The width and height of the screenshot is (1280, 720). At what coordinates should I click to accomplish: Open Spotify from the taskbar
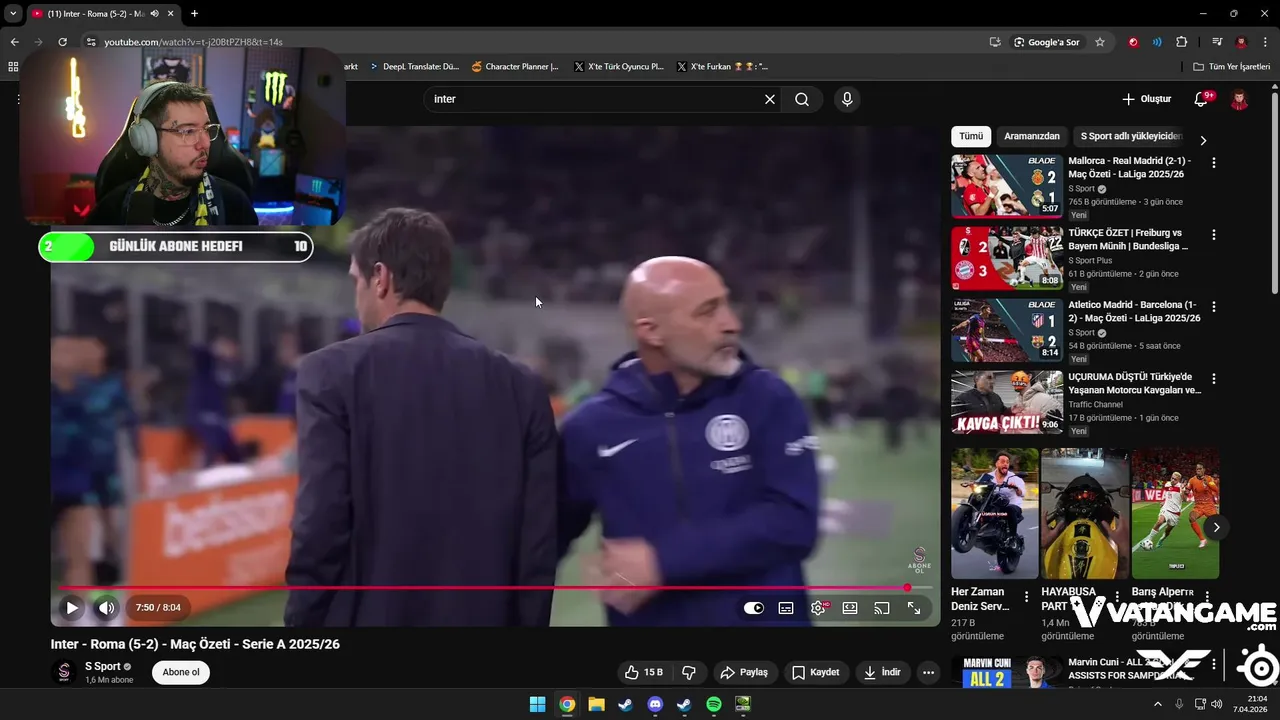714,704
